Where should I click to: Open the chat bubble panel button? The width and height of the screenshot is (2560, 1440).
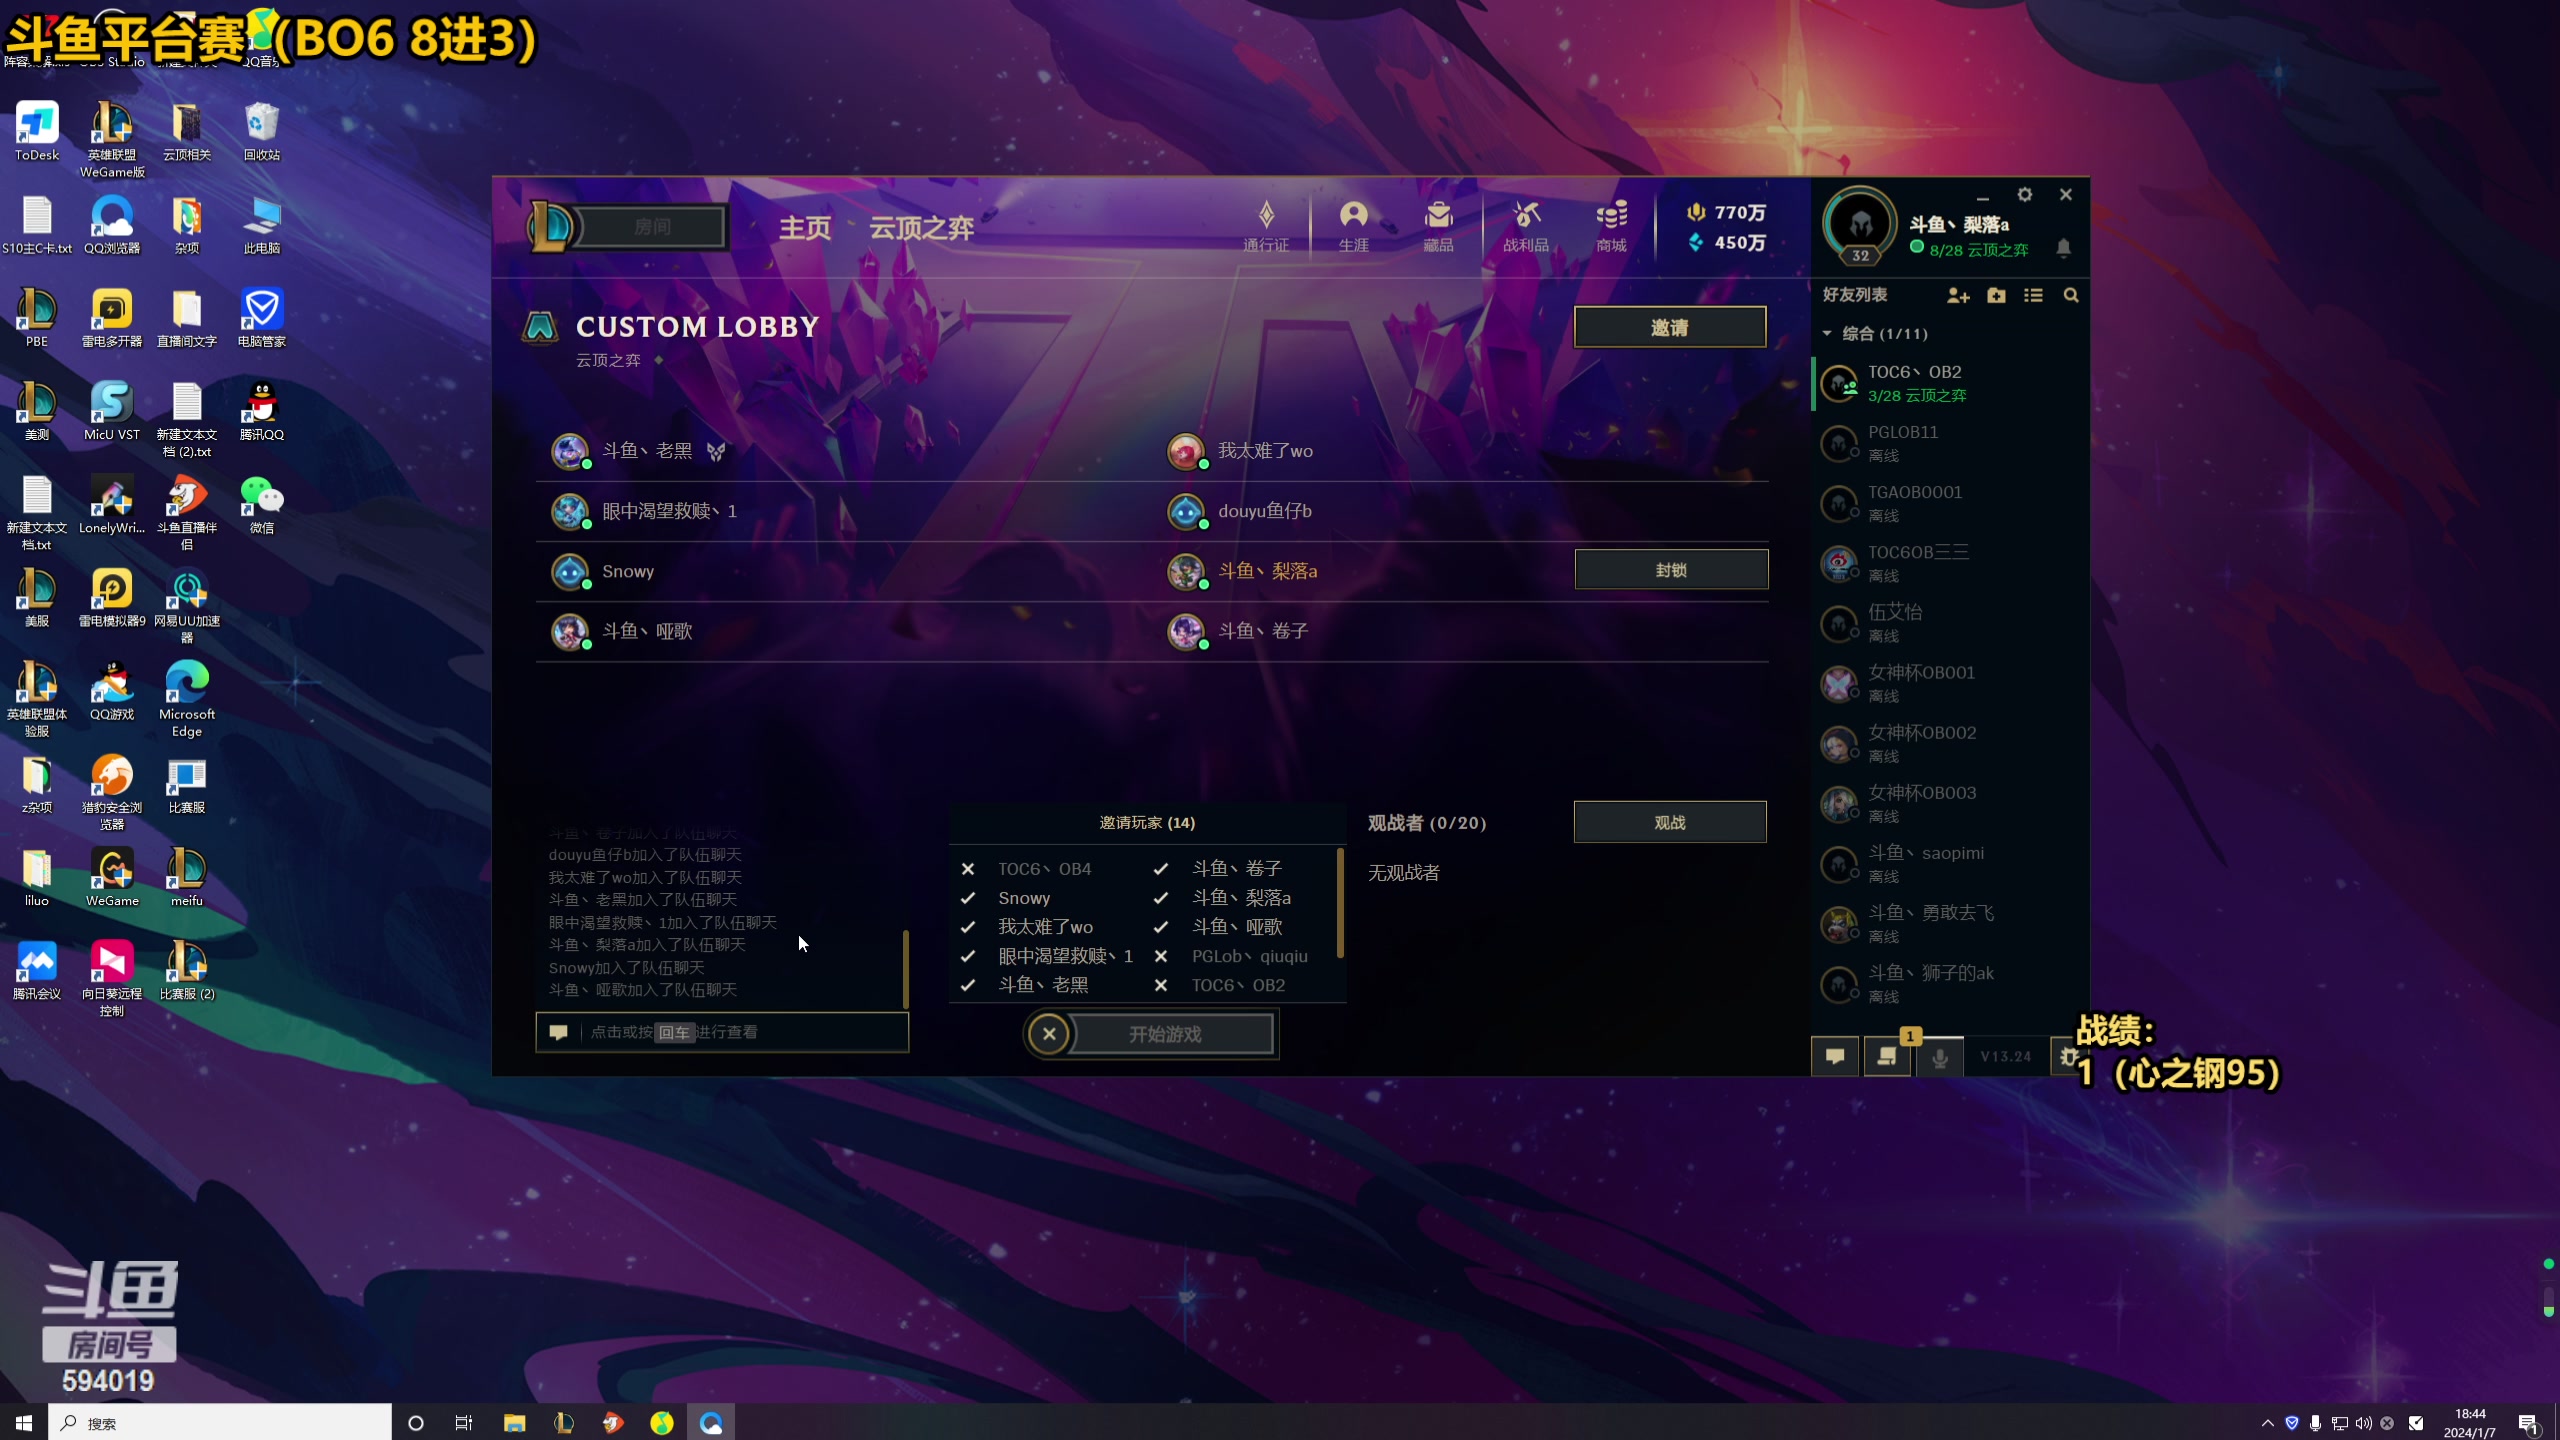[1835, 1056]
